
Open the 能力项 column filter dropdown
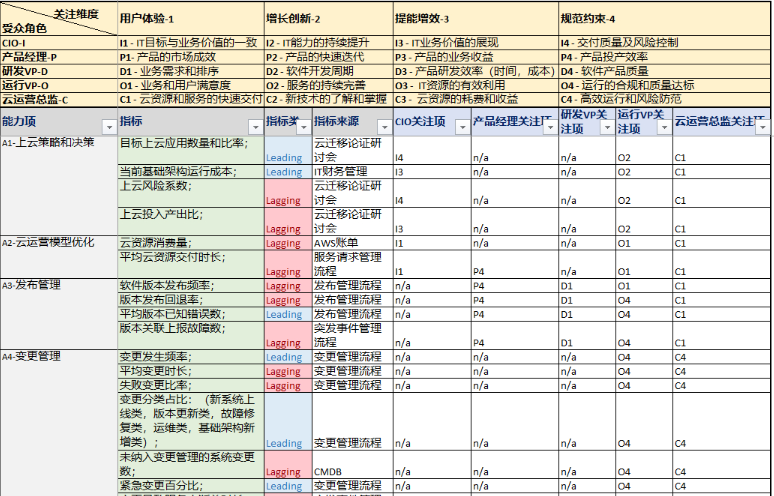coord(107,127)
